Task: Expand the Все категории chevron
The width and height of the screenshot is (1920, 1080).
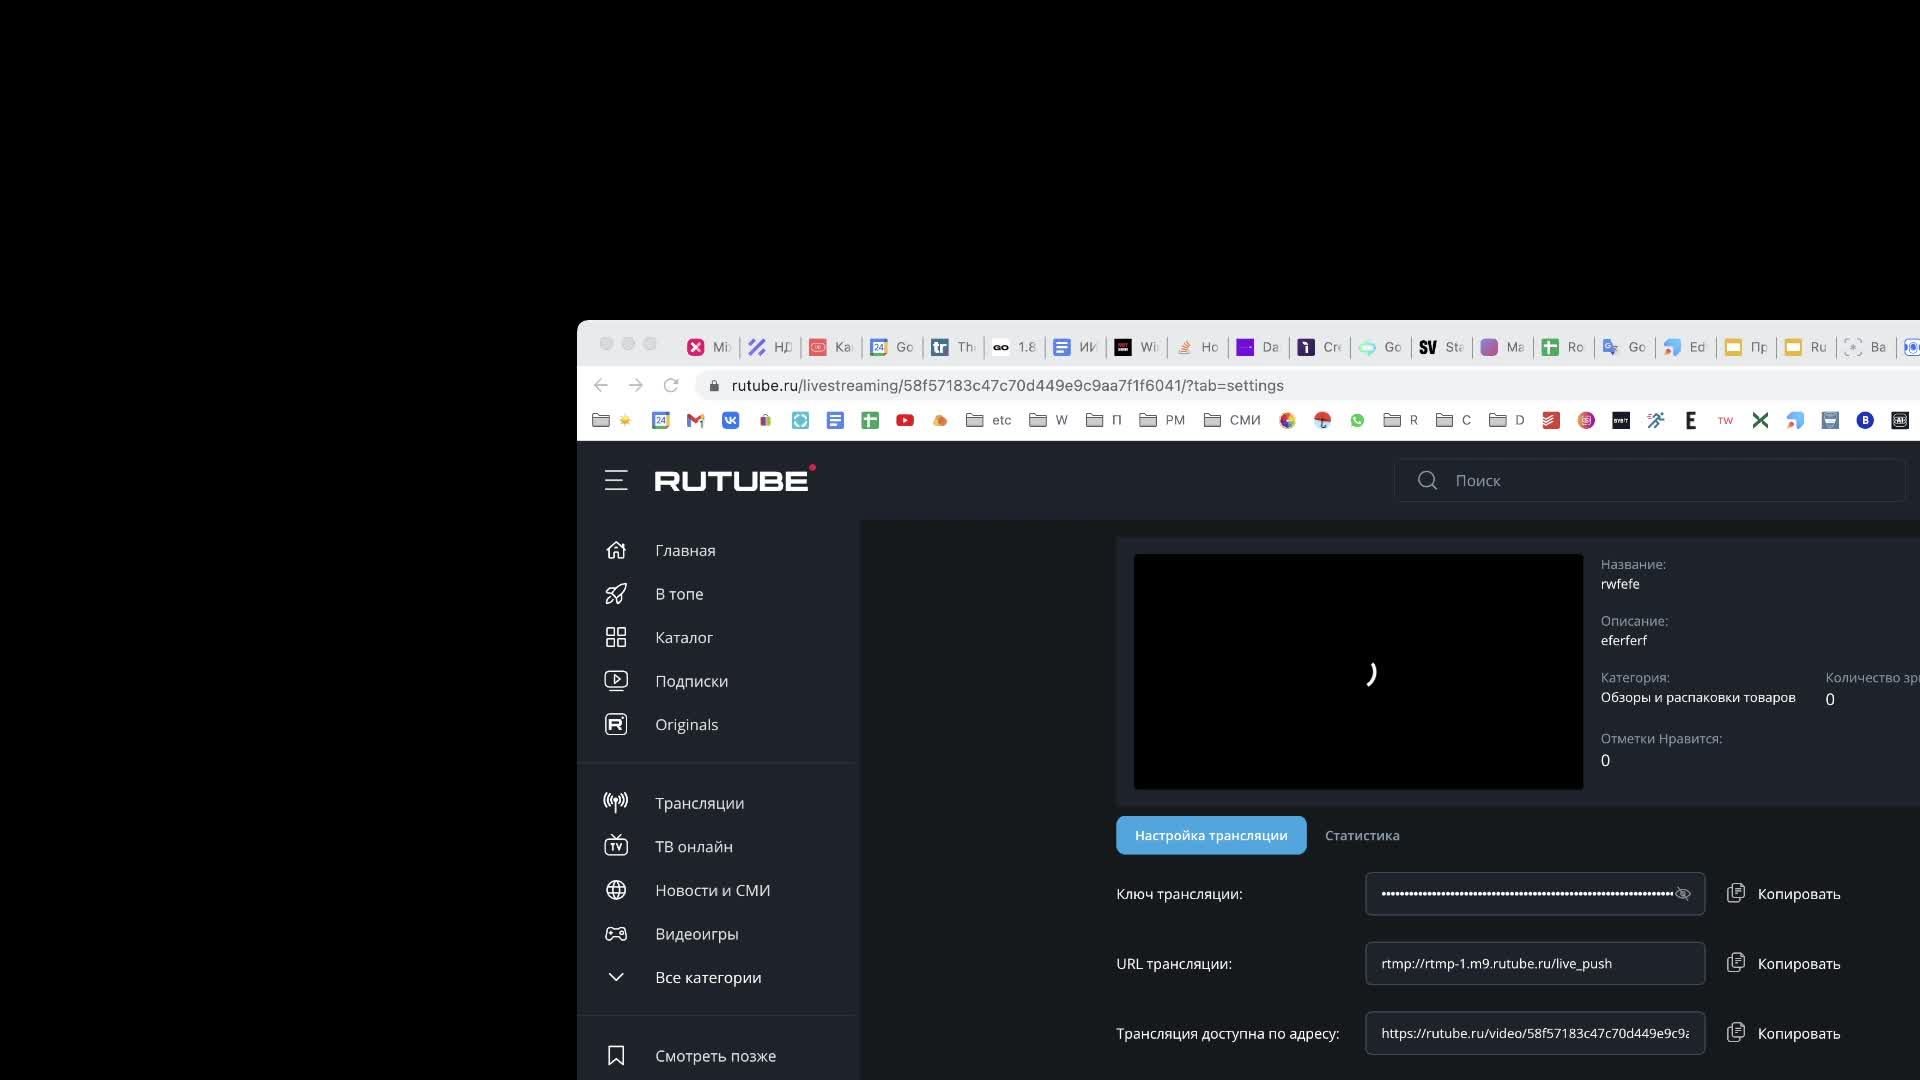Action: (616, 977)
